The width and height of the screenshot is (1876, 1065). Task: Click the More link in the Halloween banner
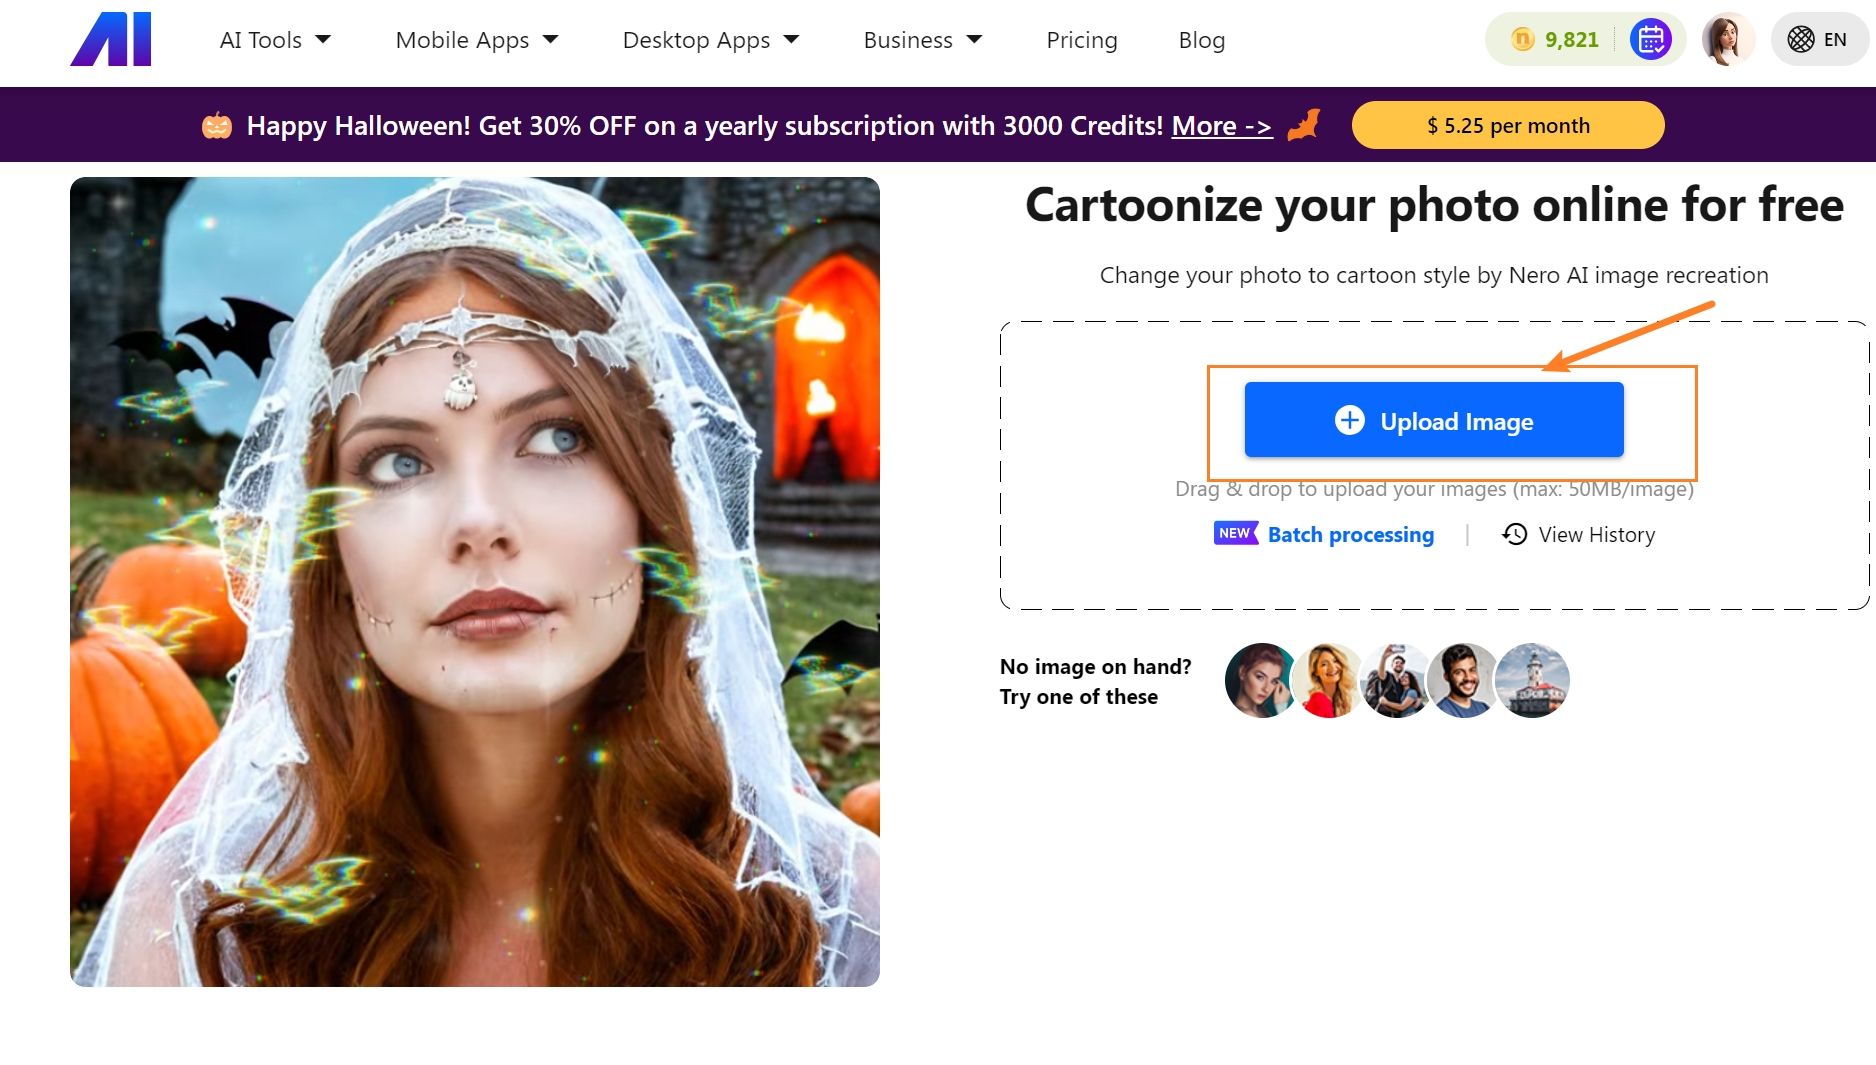(x=1218, y=126)
